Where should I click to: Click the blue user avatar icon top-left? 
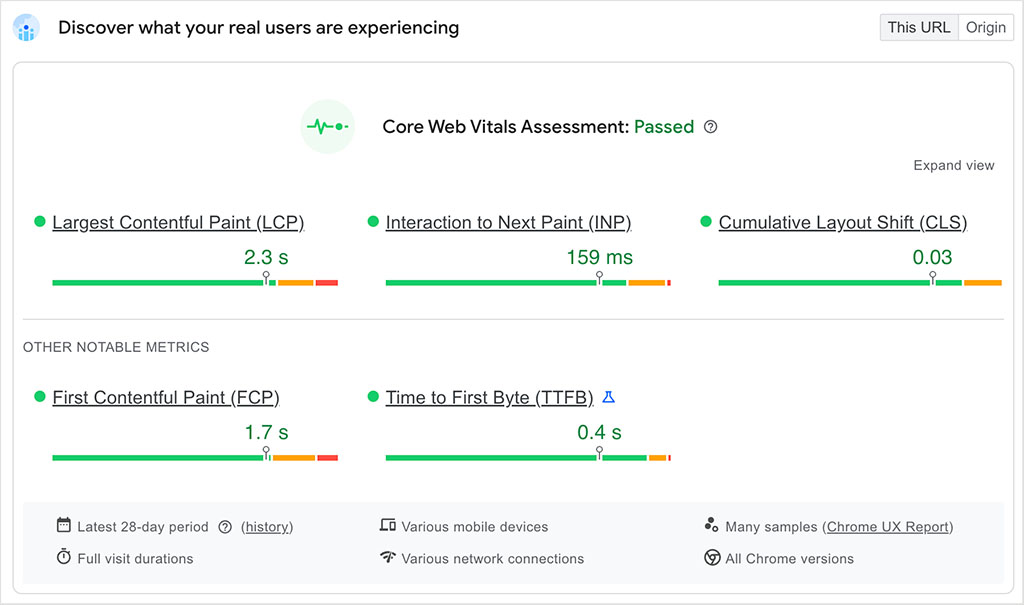click(26, 28)
